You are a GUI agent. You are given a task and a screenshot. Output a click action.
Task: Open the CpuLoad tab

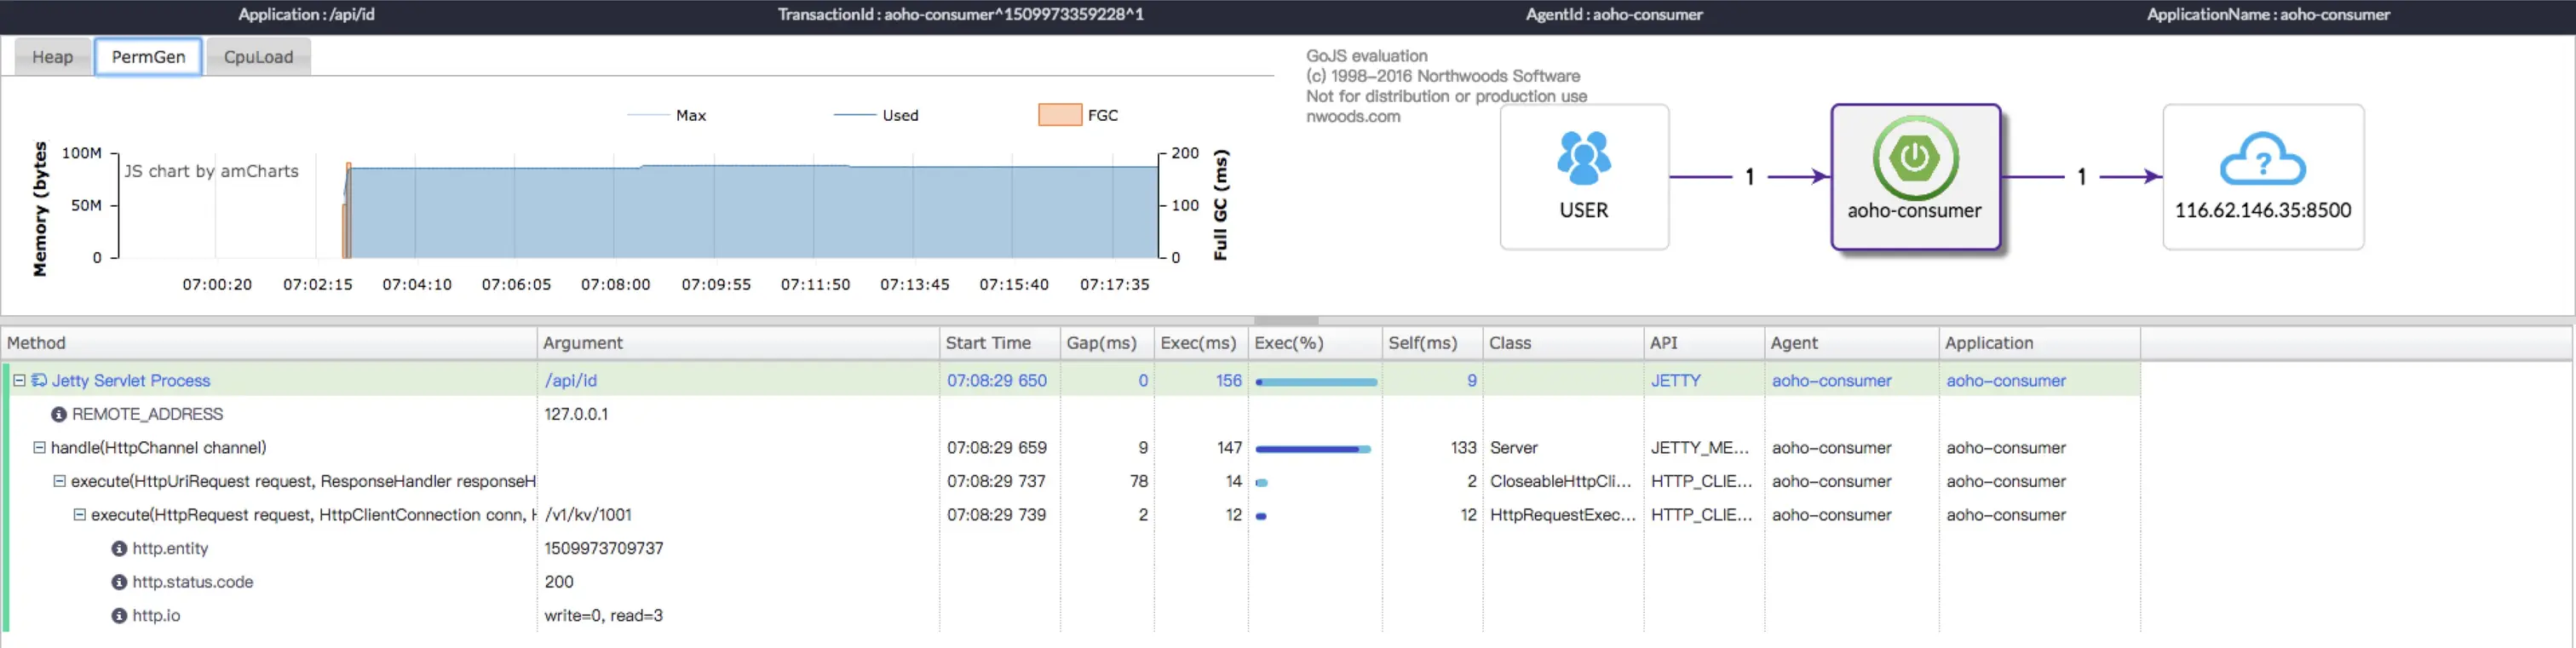pyautogui.click(x=258, y=57)
